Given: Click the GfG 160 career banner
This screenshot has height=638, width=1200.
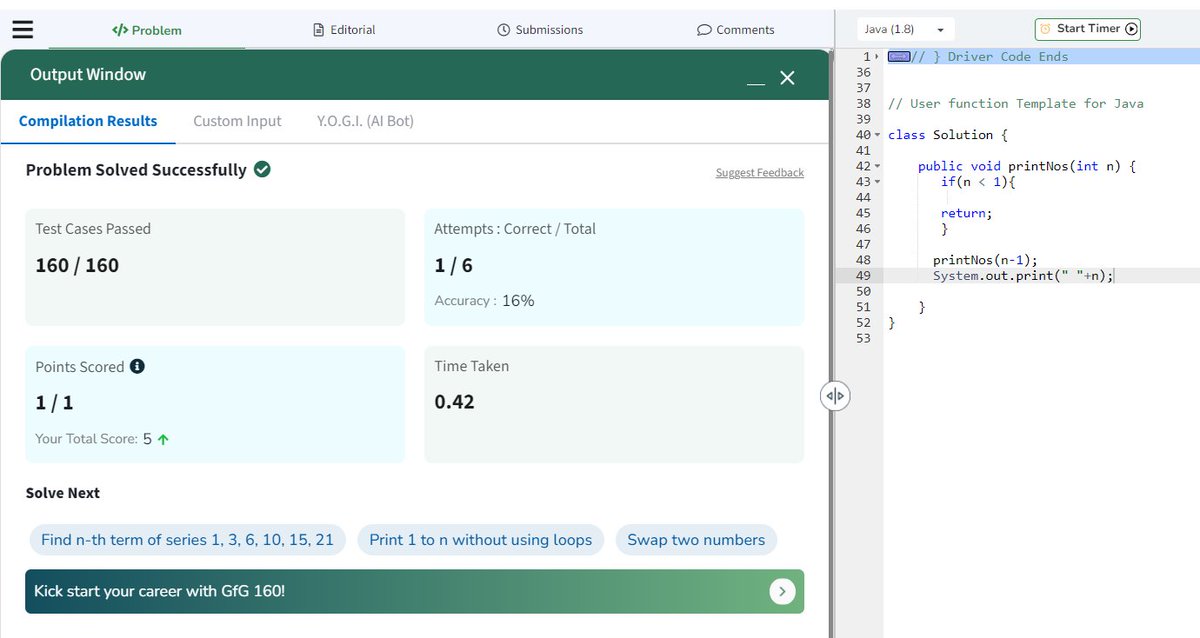Looking at the screenshot, I should (414, 591).
